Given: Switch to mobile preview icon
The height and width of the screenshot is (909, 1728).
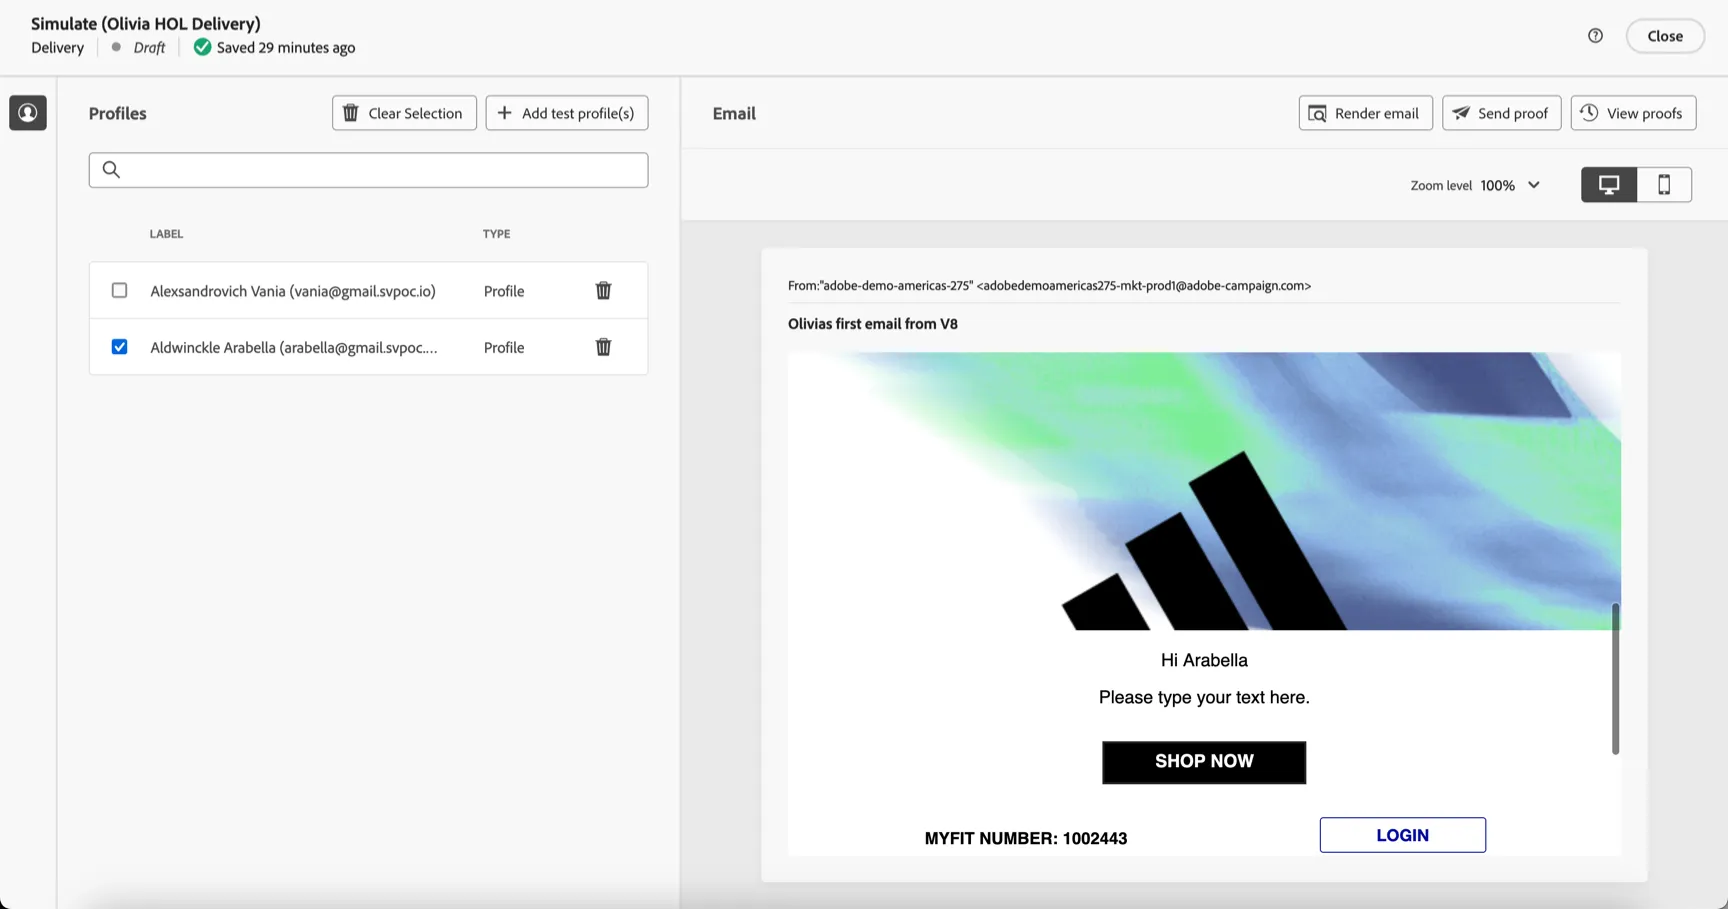Looking at the screenshot, I should (x=1664, y=185).
